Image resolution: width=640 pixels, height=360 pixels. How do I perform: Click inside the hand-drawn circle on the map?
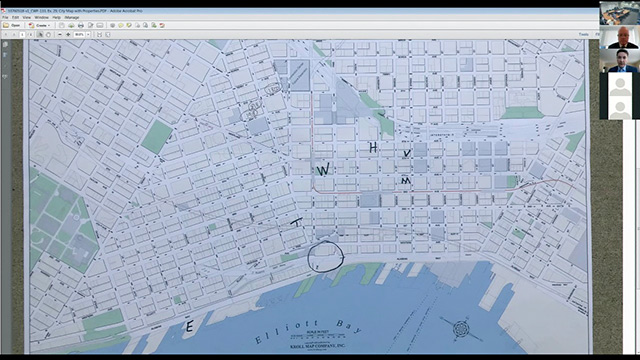[325, 256]
